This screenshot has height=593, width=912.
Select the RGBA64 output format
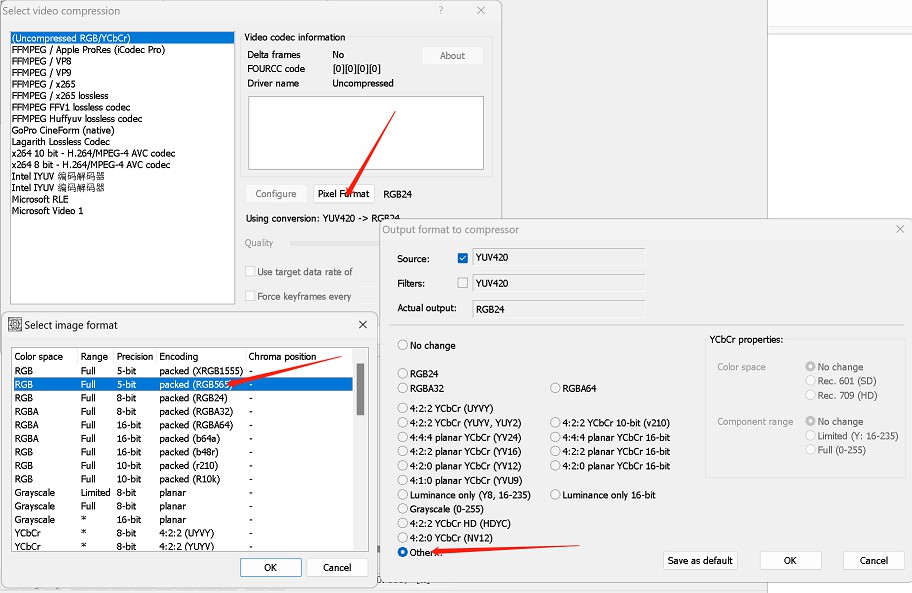tap(556, 388)
